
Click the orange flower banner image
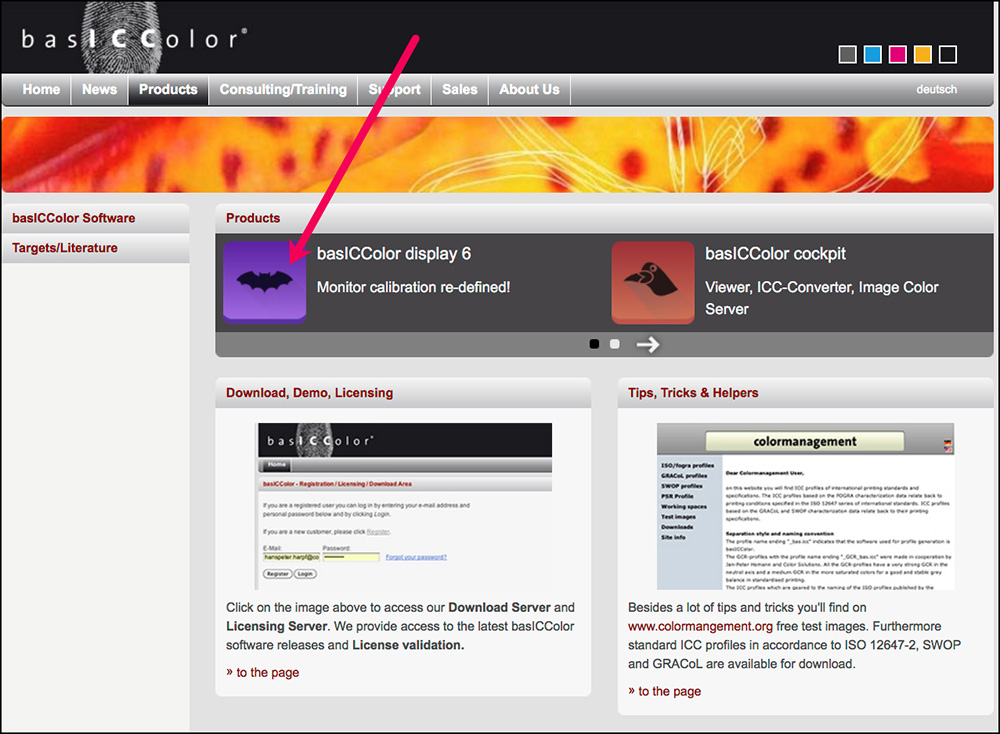(498, 155)
